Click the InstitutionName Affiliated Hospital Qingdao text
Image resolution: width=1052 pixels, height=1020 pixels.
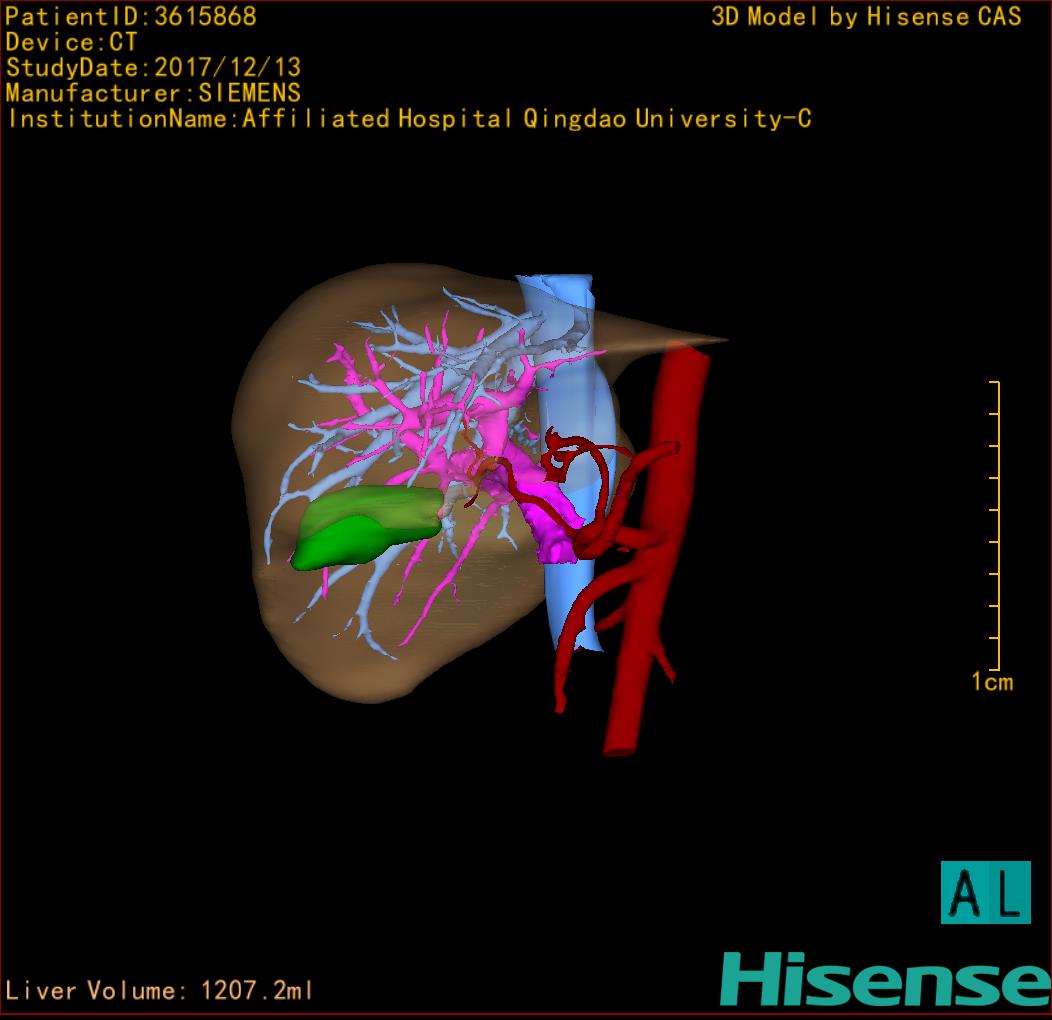click(x=409, y=119)
